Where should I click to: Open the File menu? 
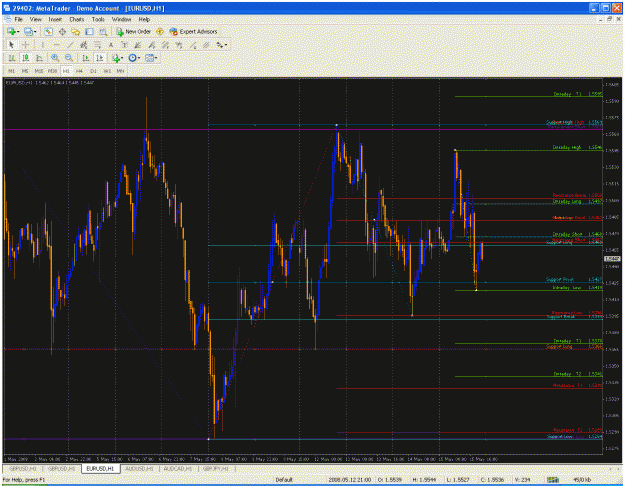pyautogui.click(x=18, y=19)
